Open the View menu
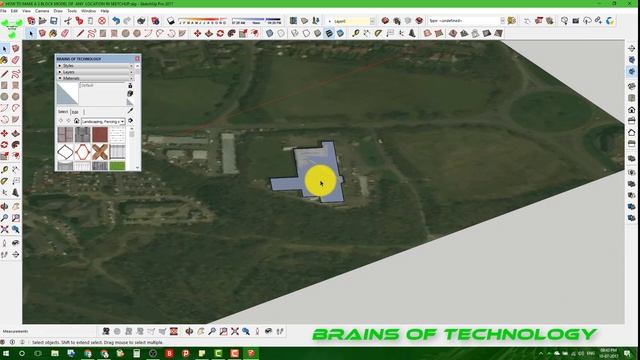 point(27,11)
